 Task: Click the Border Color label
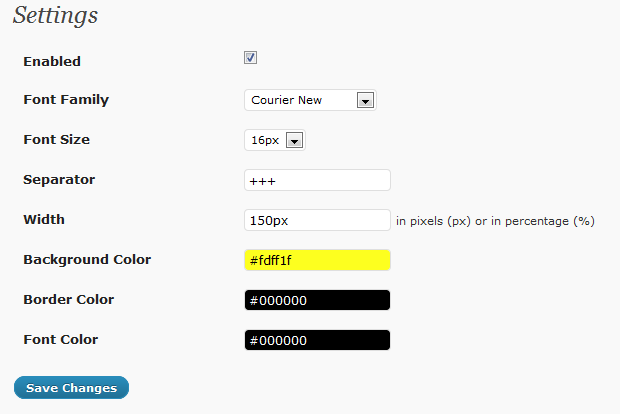click(x=68, y=300)
